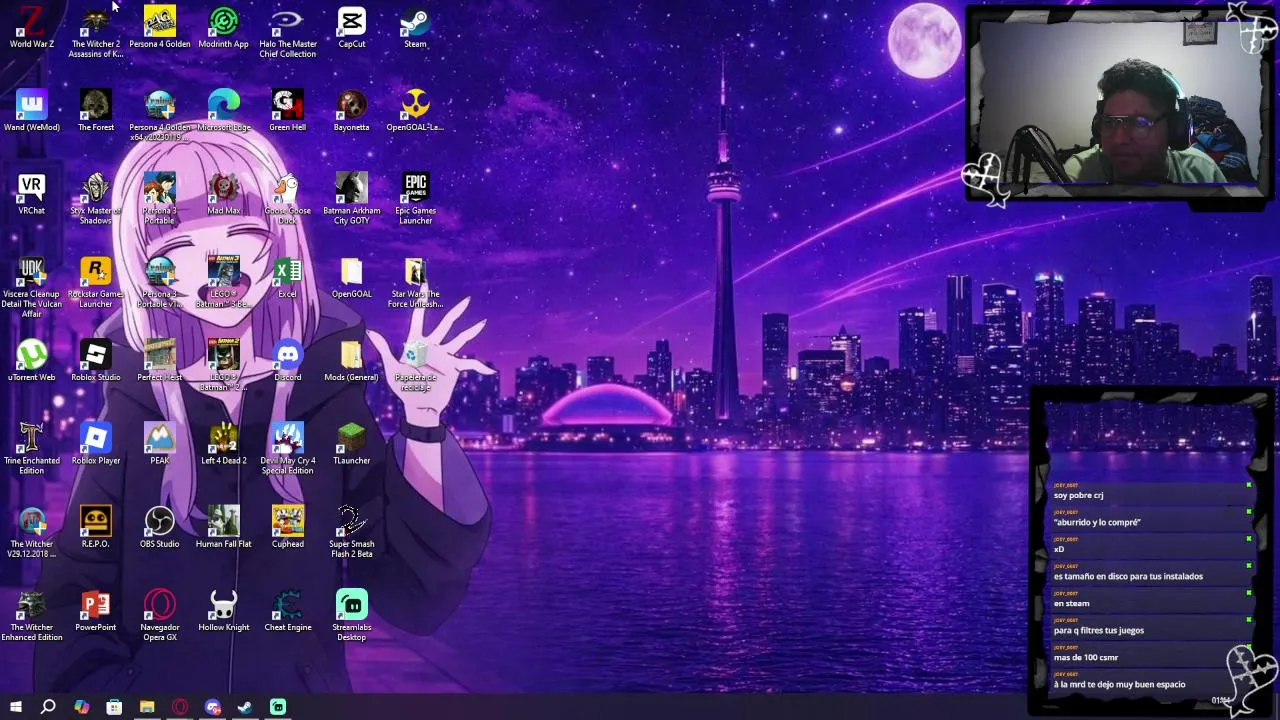Screen dimensions: 1280x720
Task: Select The Forest game icon
Action: pyautogui.click(x=96, y=110)
